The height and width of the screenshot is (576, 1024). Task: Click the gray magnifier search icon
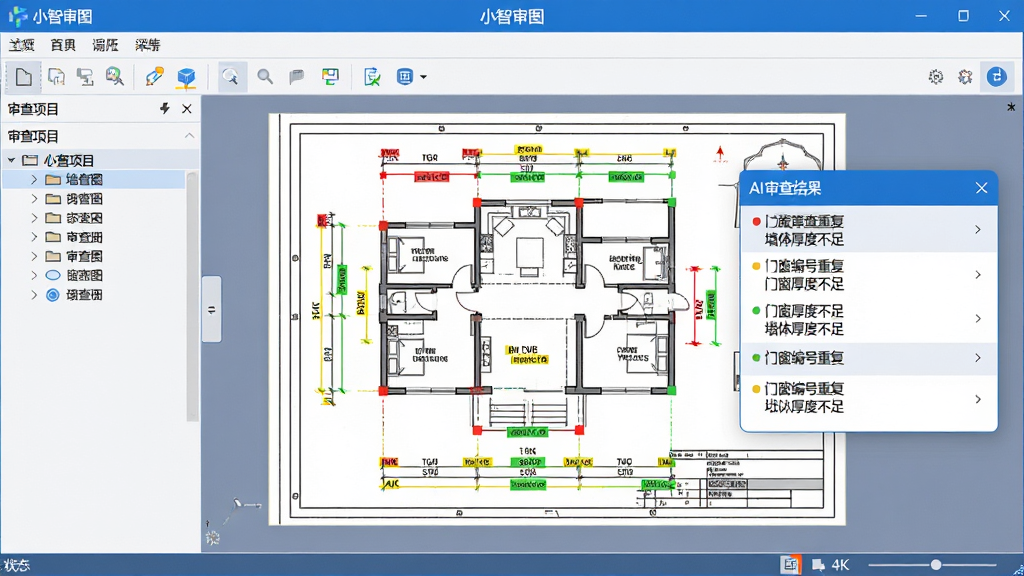[x=264, y=77]
